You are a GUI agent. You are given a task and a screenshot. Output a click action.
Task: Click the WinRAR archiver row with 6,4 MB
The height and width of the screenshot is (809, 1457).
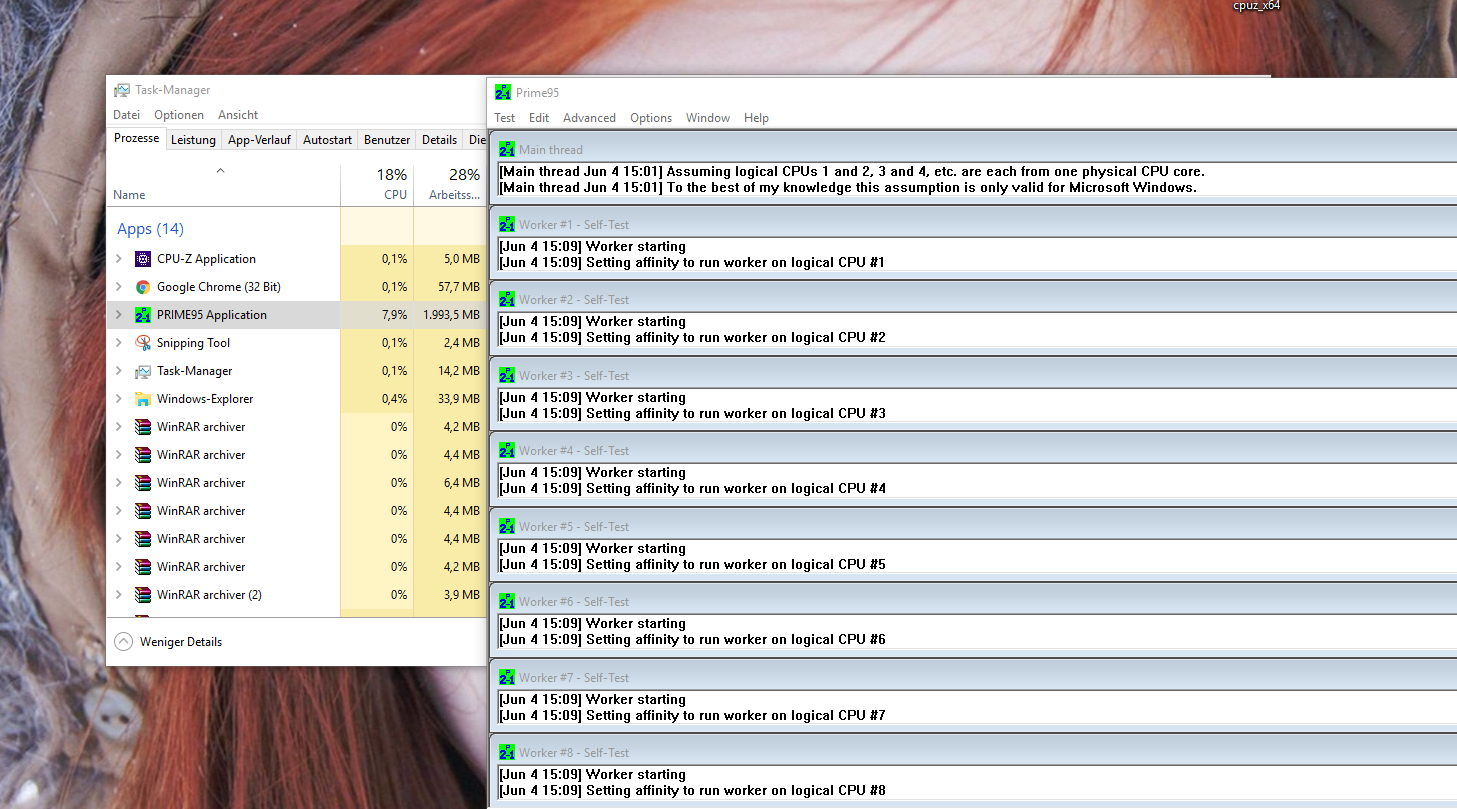click(296, 483)
